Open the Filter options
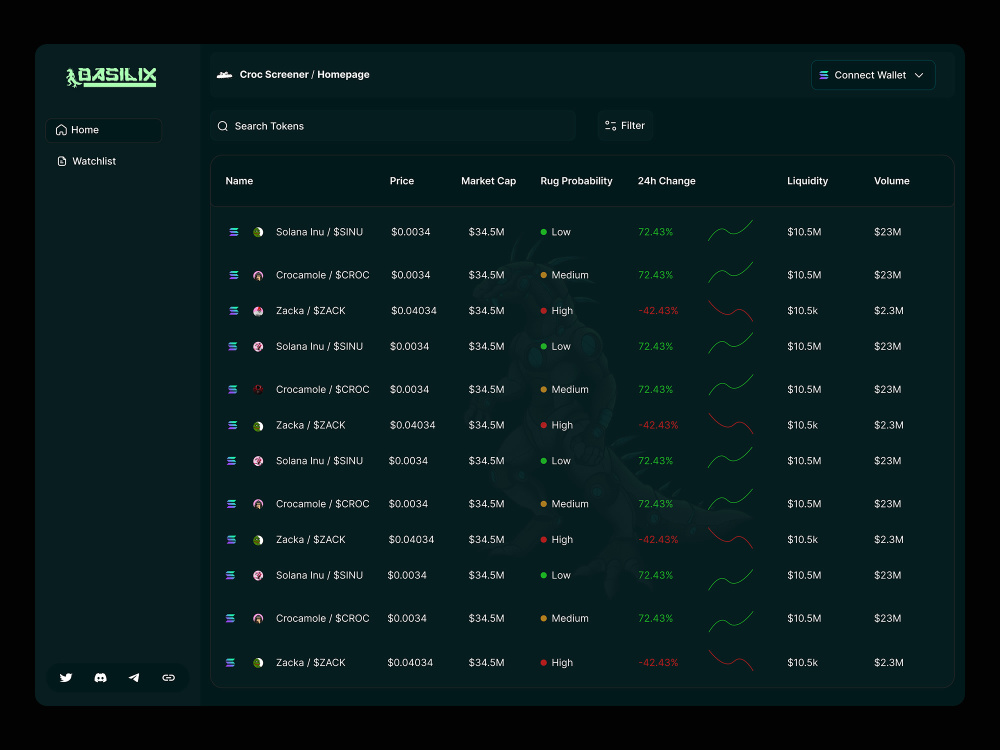The image size is (1000, 750). coord(625,126)
